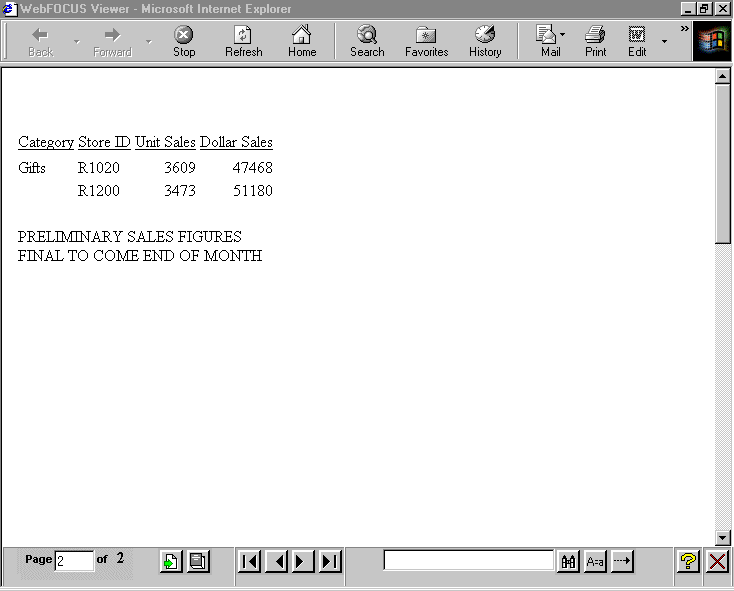Viewport: 734px width, 591px height.
Task: Open the Favorites pane
Action: coord(426,42)
